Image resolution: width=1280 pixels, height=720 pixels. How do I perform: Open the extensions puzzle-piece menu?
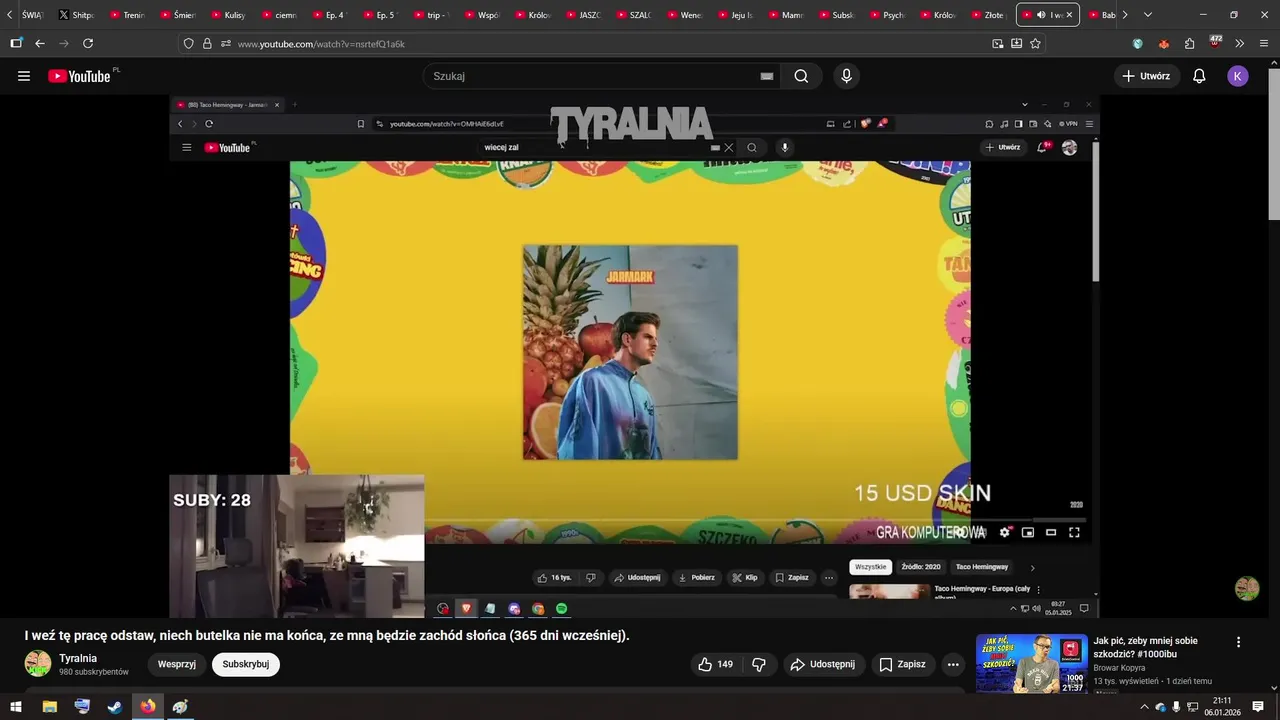pyautogui.click(x=1189, y=44)
